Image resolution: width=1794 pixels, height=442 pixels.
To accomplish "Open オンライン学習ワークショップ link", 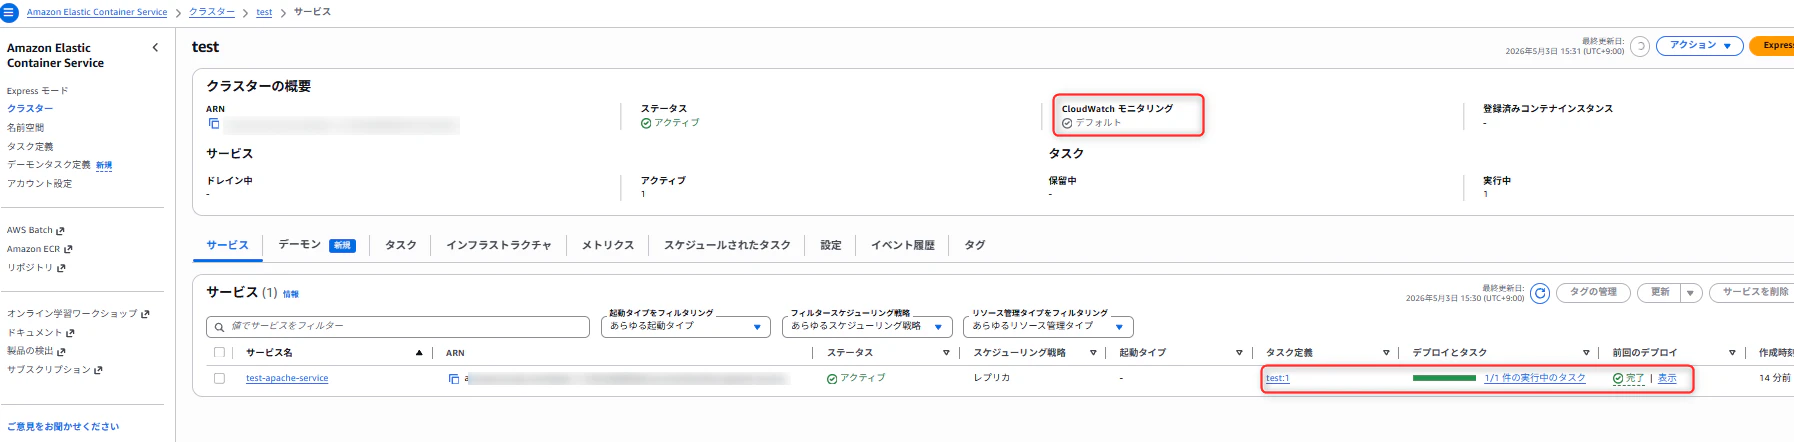I will [78, 314].
